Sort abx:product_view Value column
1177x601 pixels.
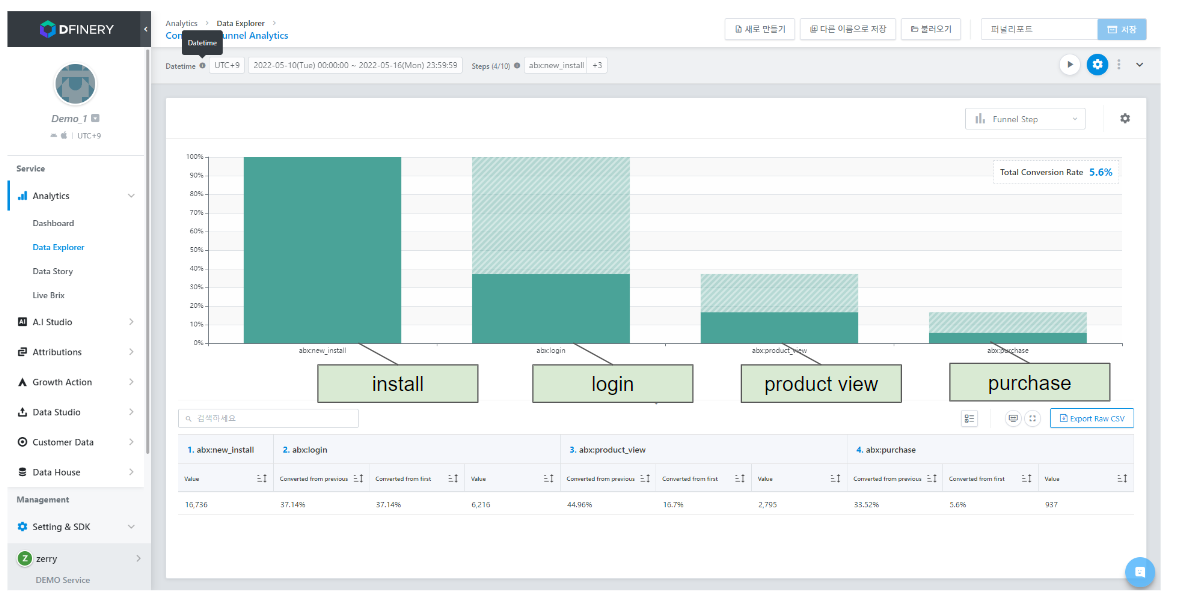(x=835, y=479)
